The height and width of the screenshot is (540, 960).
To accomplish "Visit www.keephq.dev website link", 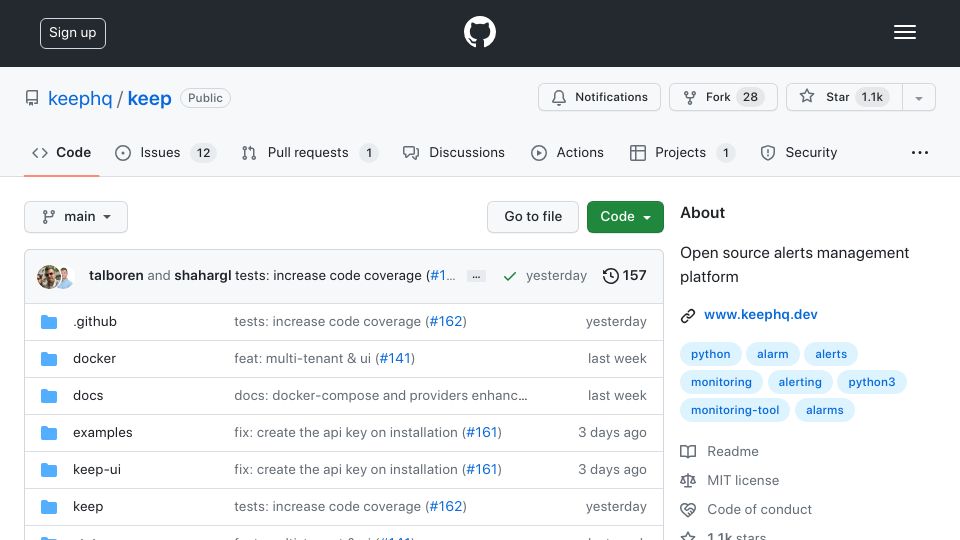I will click(760, 315).
